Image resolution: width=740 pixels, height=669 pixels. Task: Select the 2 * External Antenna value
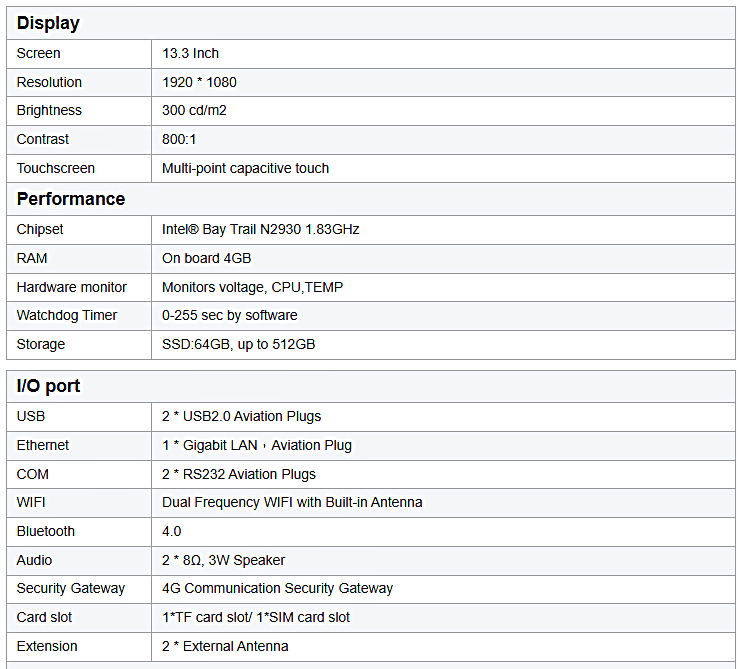click(225, 646)
